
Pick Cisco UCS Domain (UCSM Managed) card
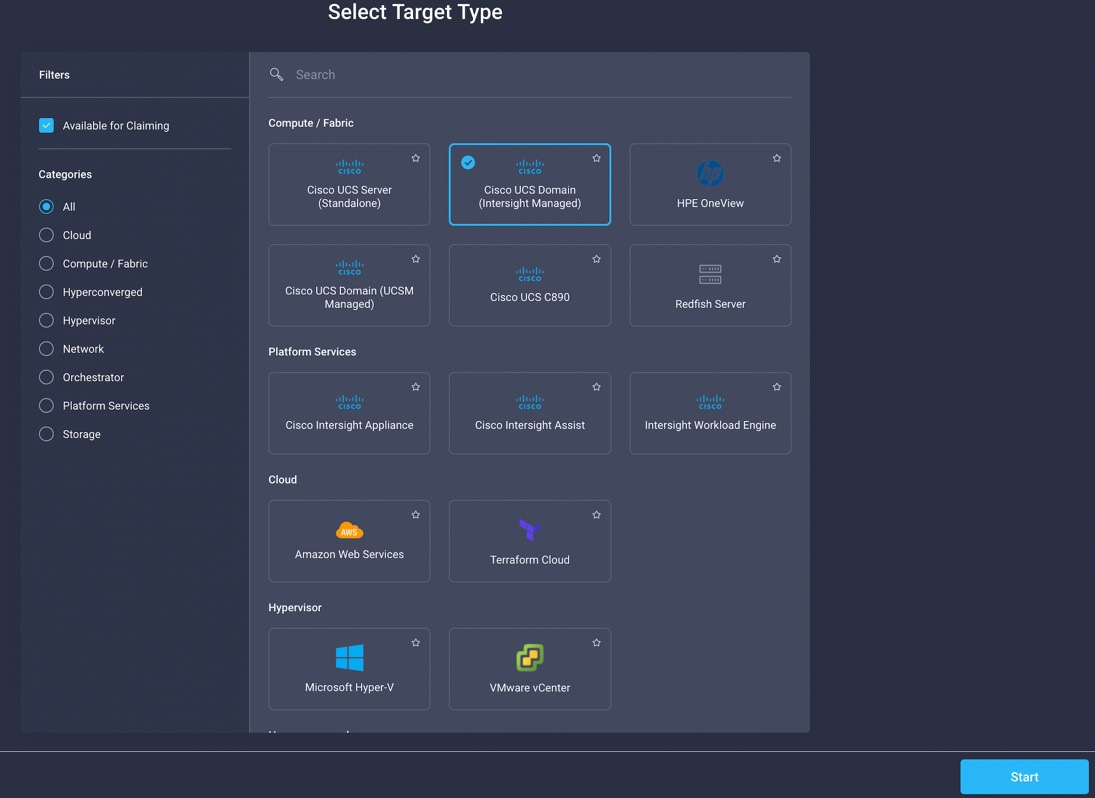tap(349, 285)
